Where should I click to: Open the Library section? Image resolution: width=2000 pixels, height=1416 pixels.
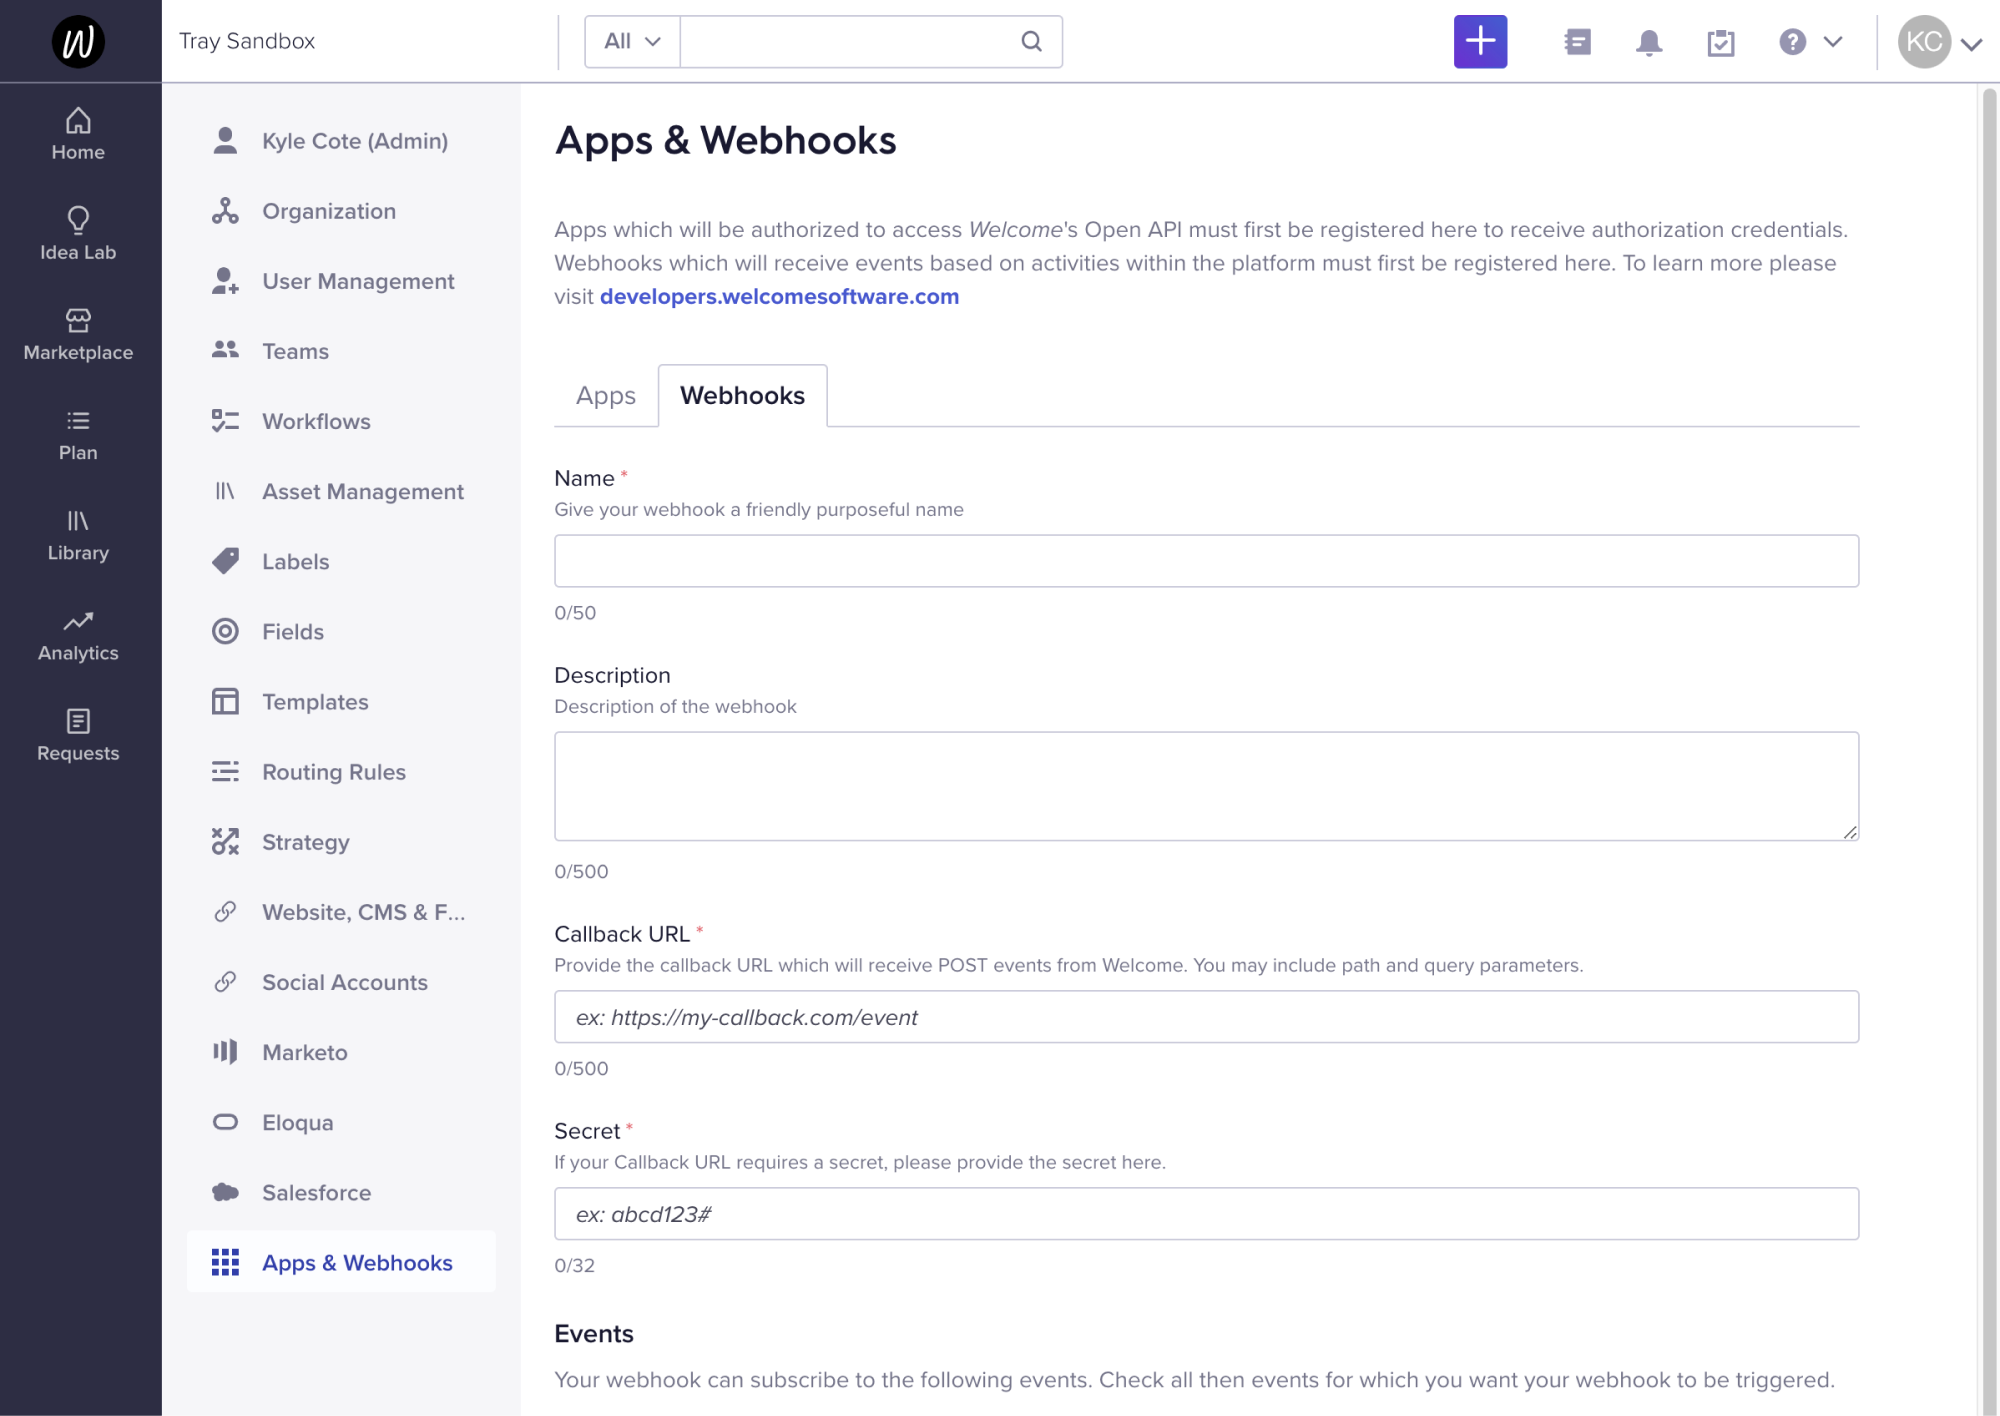tap(78, 534)
